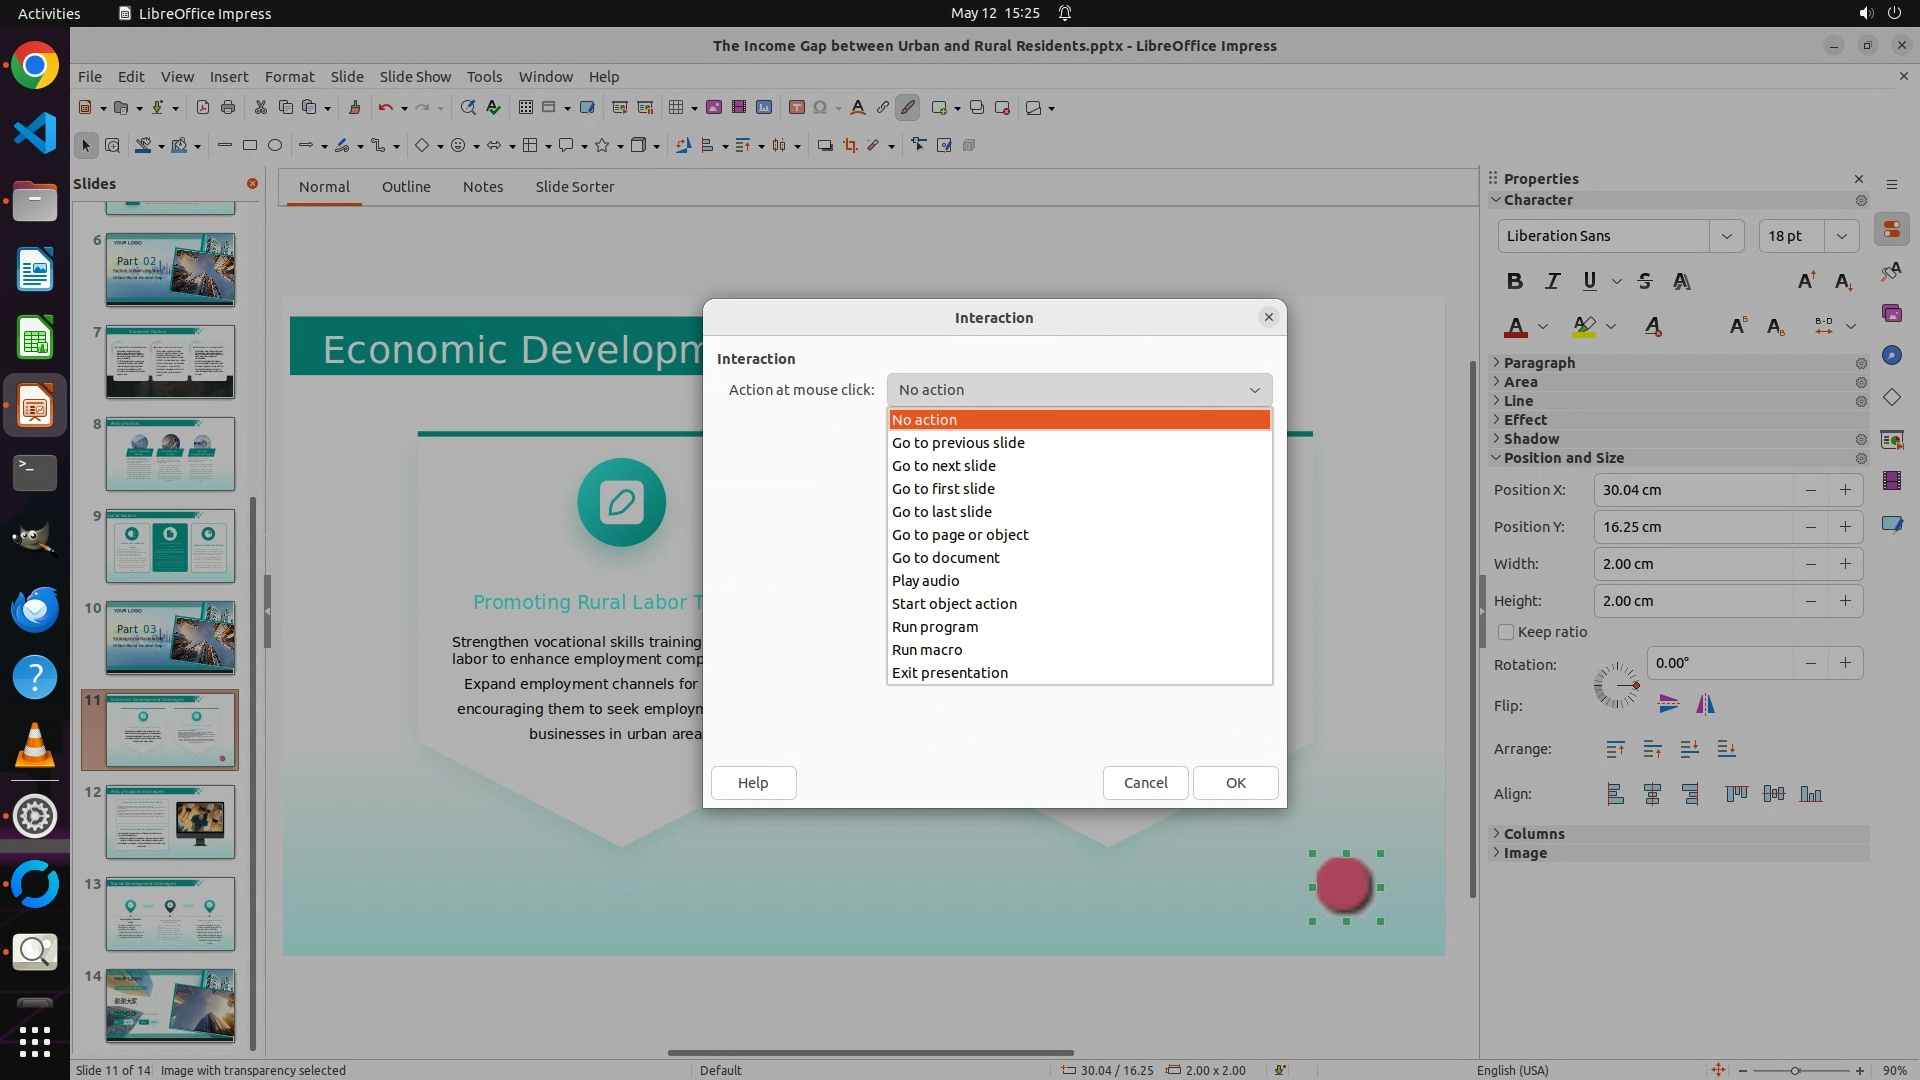
Task: Select the Ellipse drawing tool
Action: pyautogui.click(x=275, y=146)
